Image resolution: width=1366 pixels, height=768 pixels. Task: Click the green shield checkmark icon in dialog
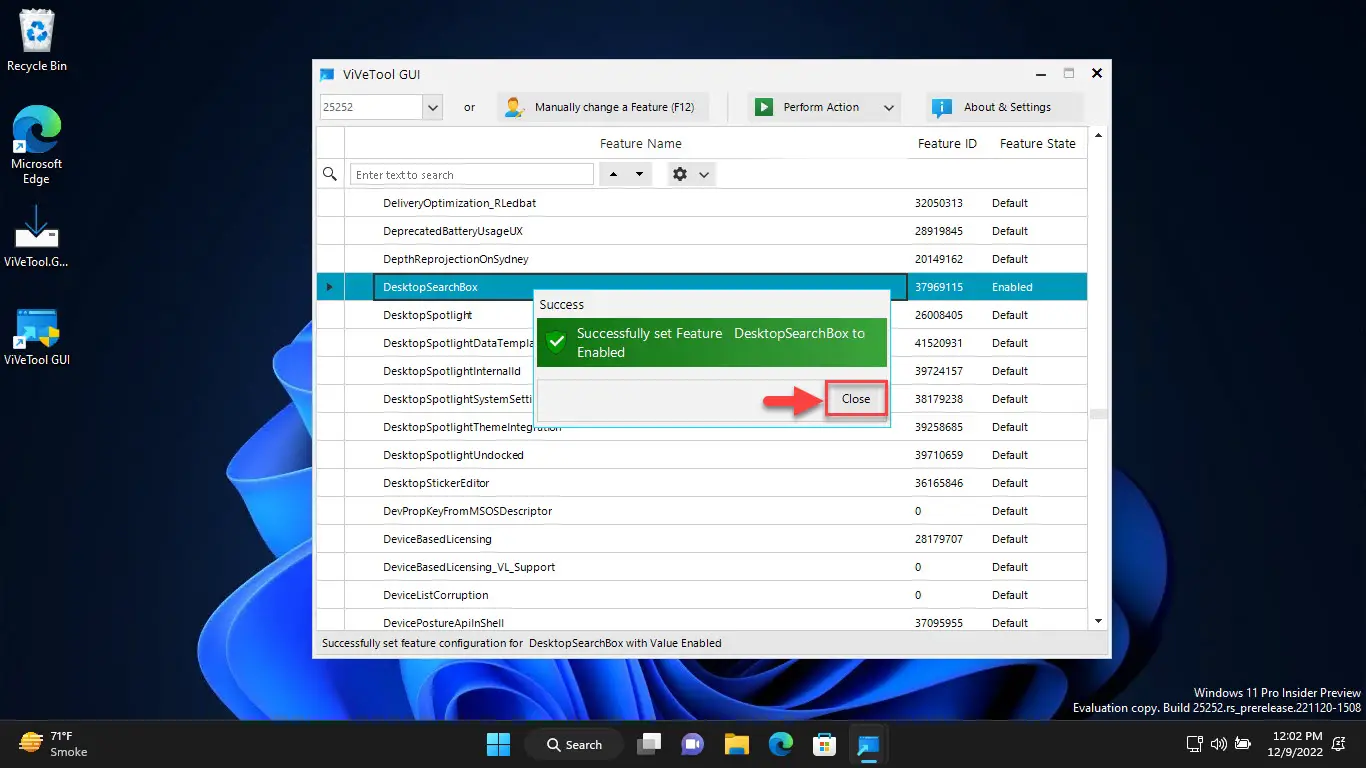tap(556, 342)
